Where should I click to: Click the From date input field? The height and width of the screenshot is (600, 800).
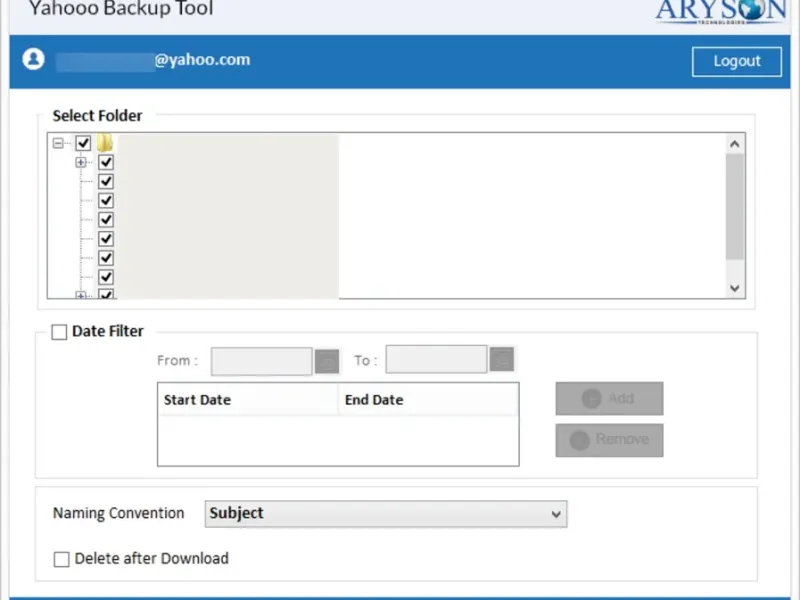click(261, 361)
